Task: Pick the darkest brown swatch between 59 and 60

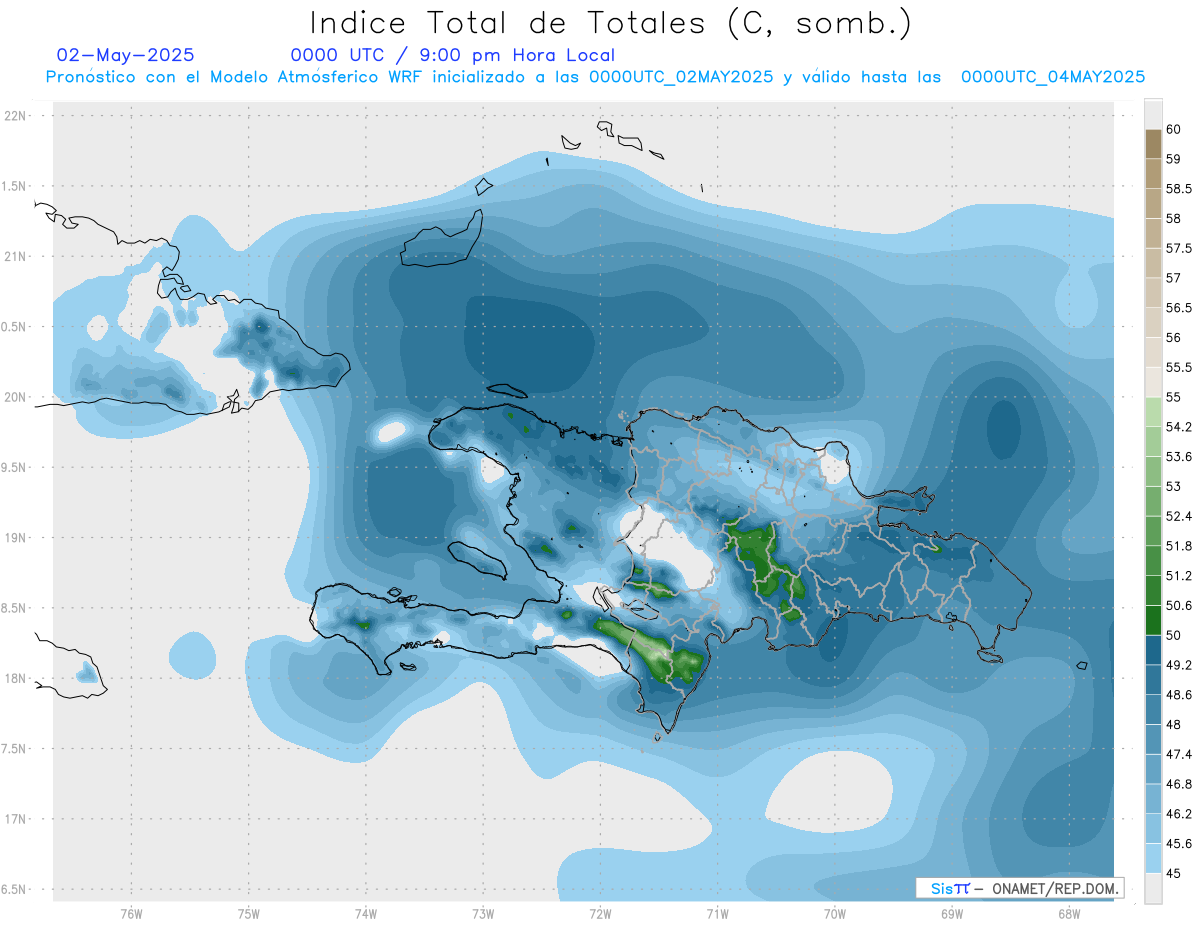Action: [x=1153, y=144]
